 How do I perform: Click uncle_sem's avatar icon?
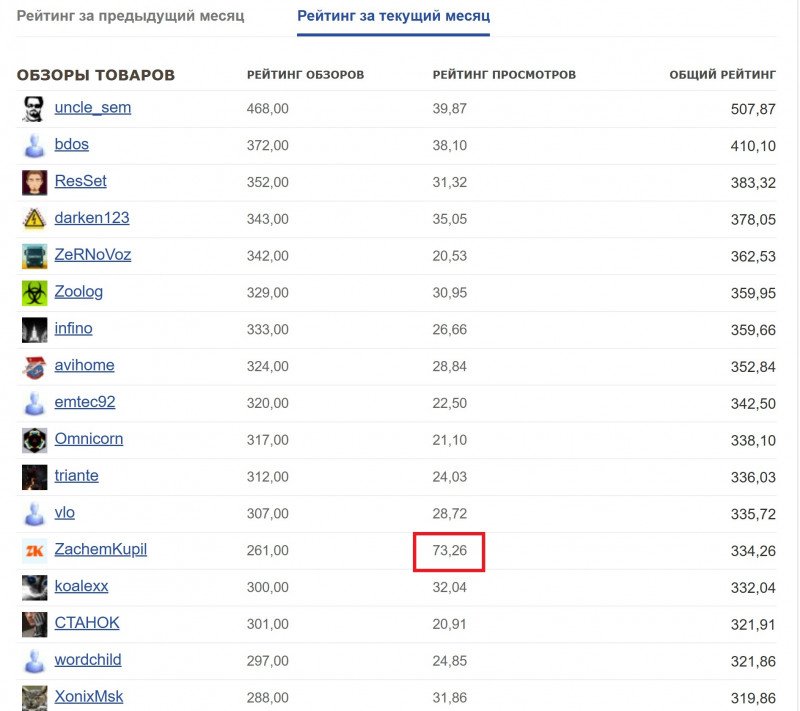[x=34, y=109]
